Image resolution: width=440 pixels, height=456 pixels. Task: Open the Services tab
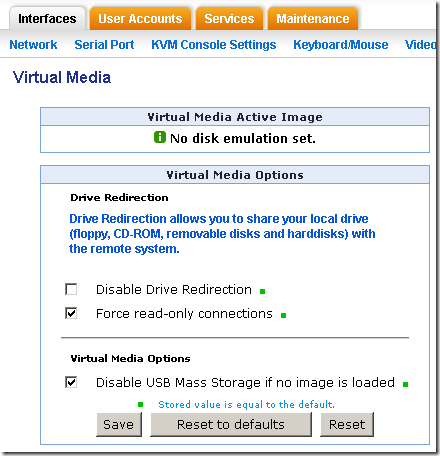coord(229,18)
